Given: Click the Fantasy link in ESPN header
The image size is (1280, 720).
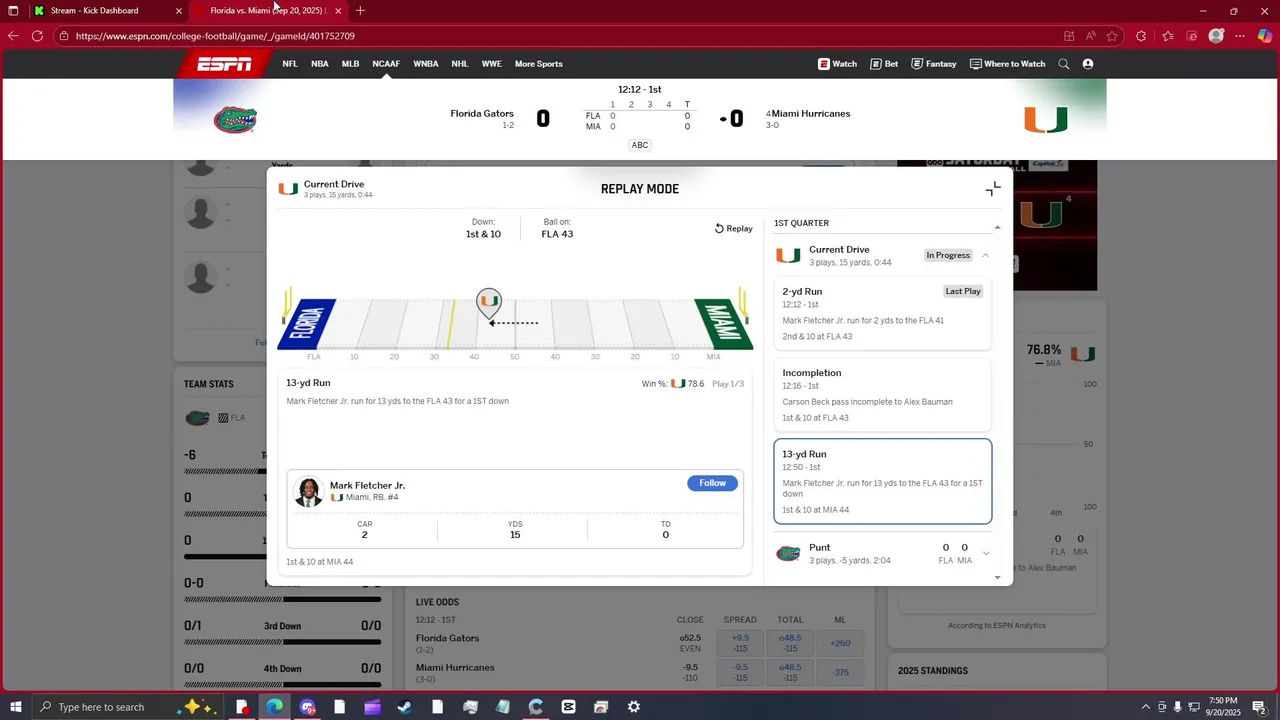Looking at the screenshot, I should pos(933,64).
